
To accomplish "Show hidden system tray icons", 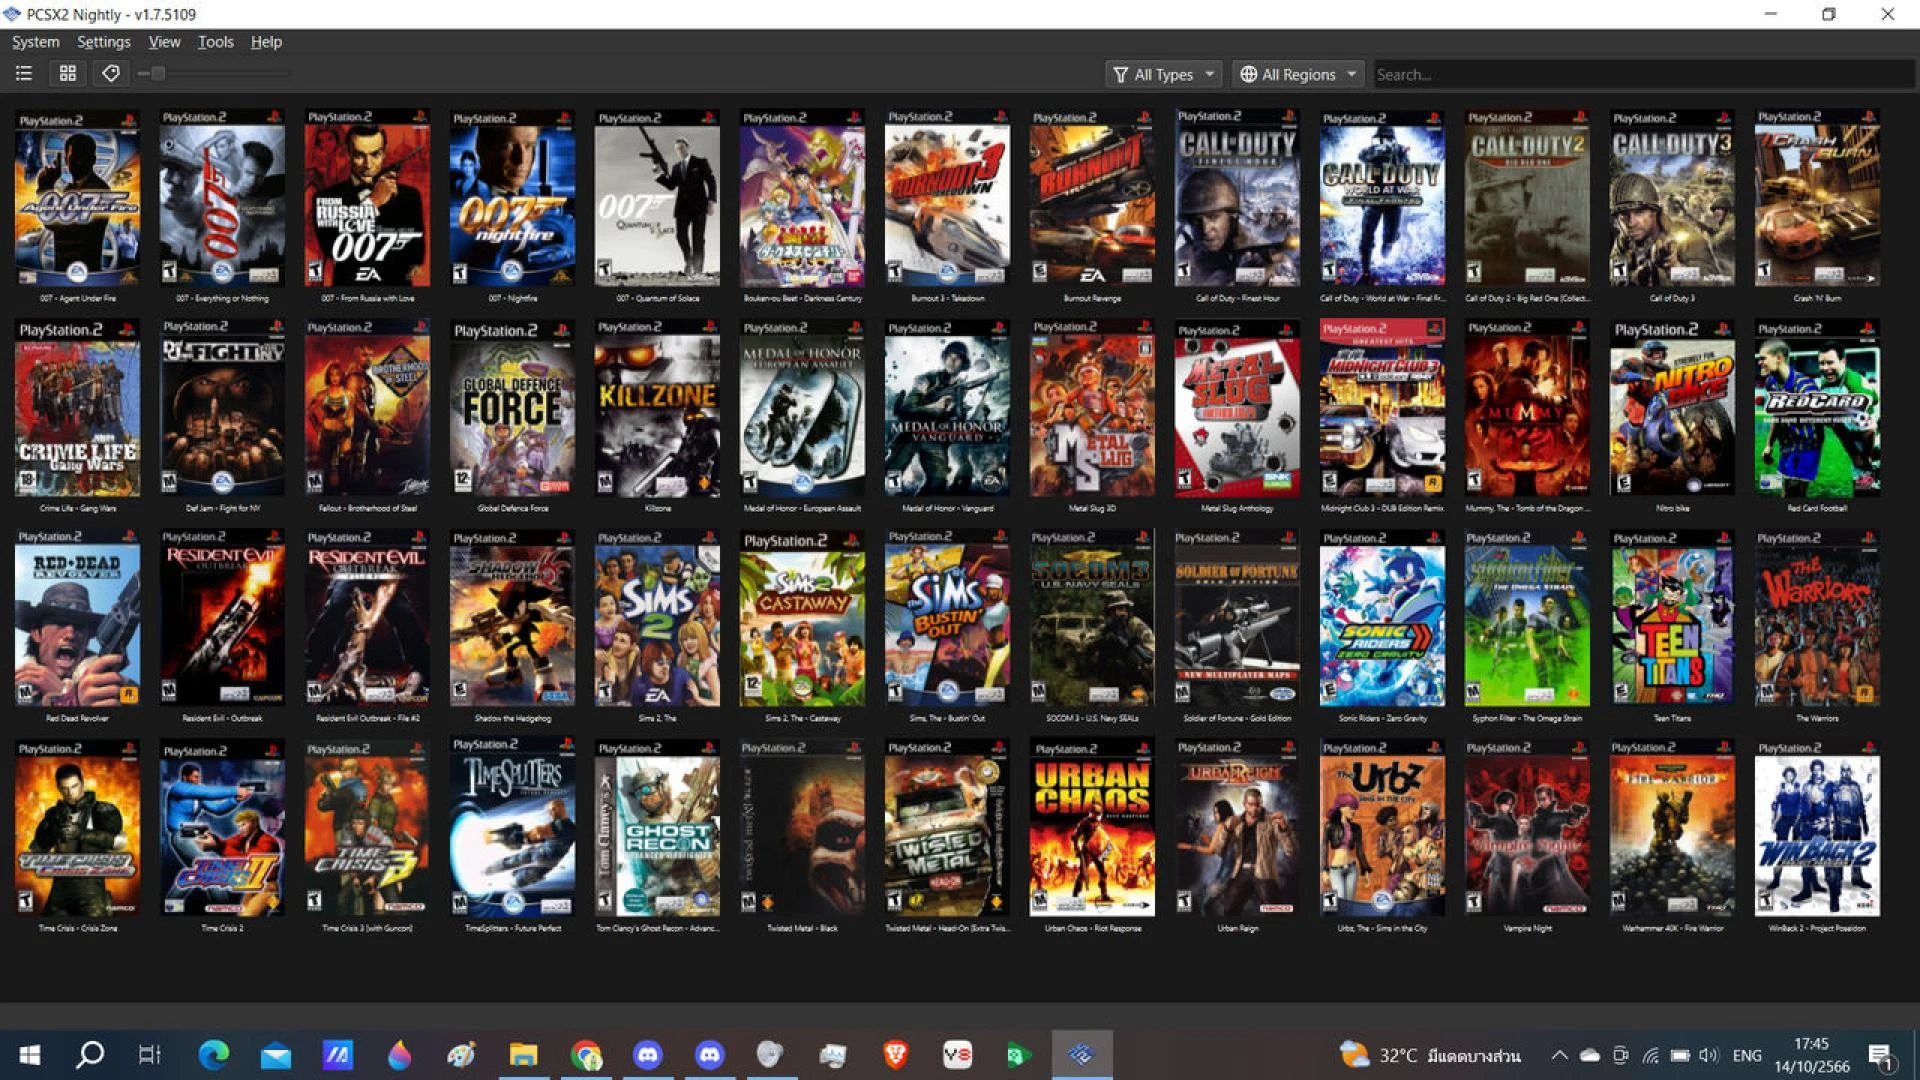I will [x=1559, y=1055].
